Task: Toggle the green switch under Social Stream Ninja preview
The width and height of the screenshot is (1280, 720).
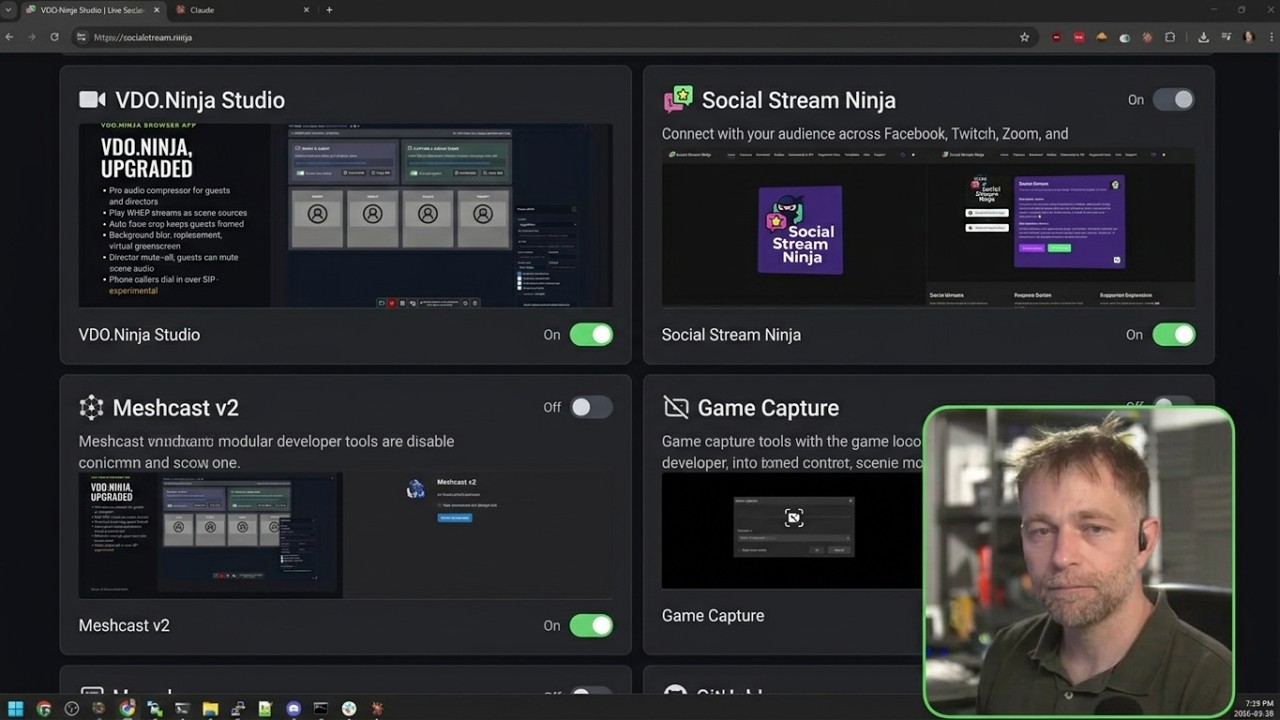Action: click(x=1173, y=335)
